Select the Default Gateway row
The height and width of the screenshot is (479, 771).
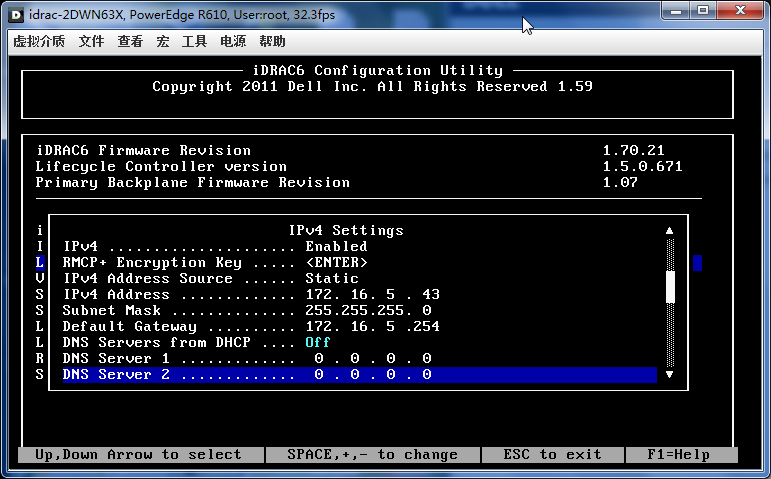coord(359,327)
